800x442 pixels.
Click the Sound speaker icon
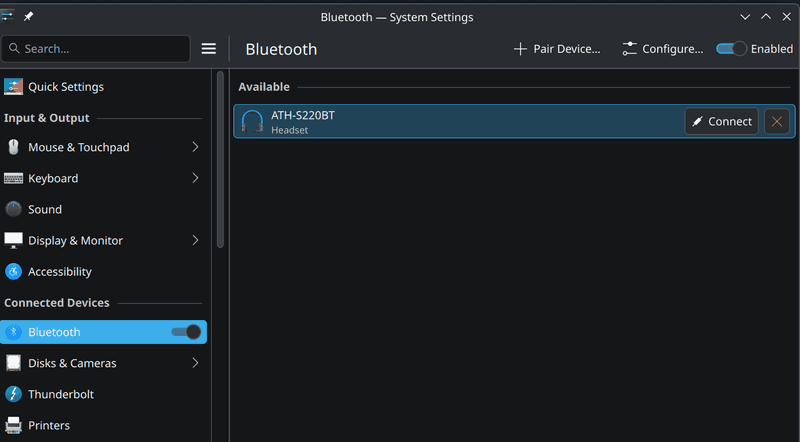13,209
